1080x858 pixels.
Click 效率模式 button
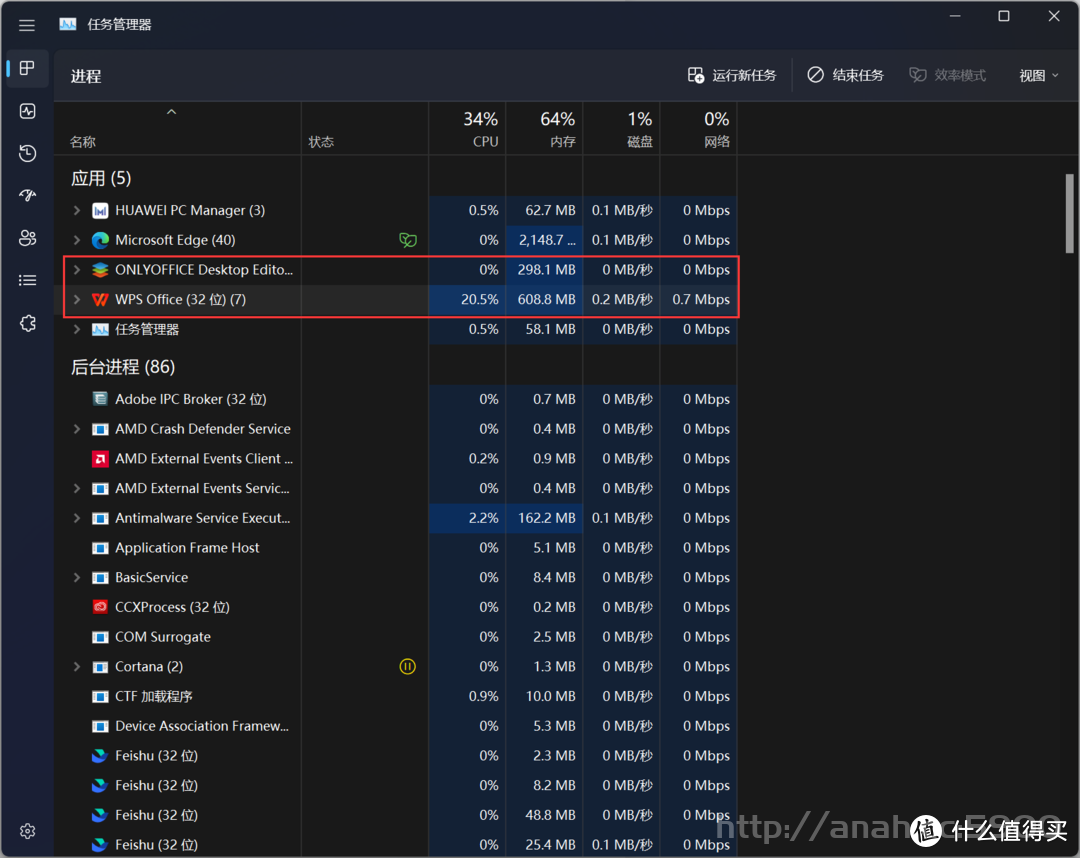pos(948,75)
